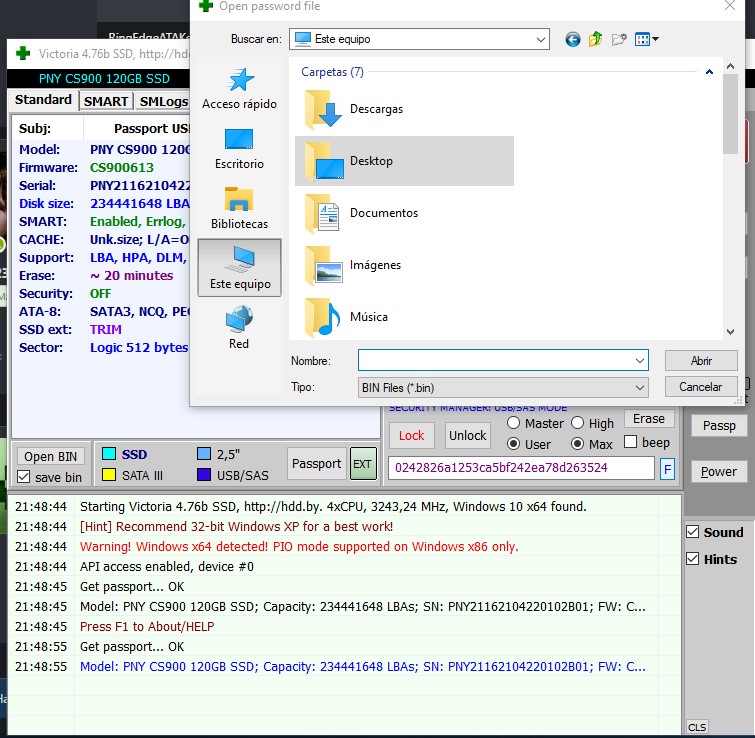Select the Desktop folder
This screenshot has height=738, width=755.
pyautogui.click(x=404, y=161)
